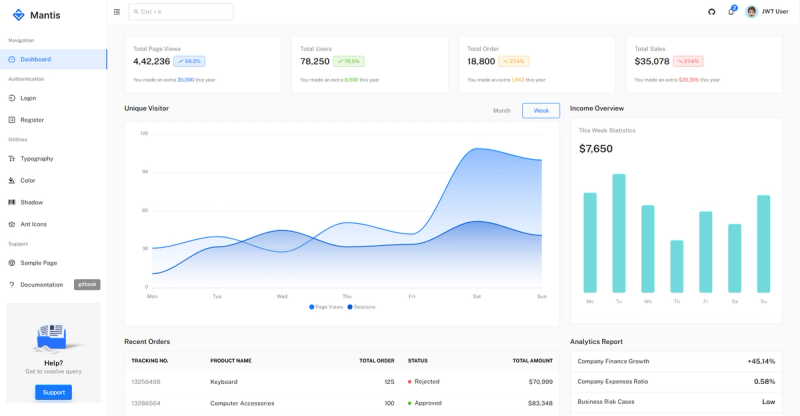800x416 pixels.
Task: Select the Typography sidebar icon
Action: [x=12, y=159]
